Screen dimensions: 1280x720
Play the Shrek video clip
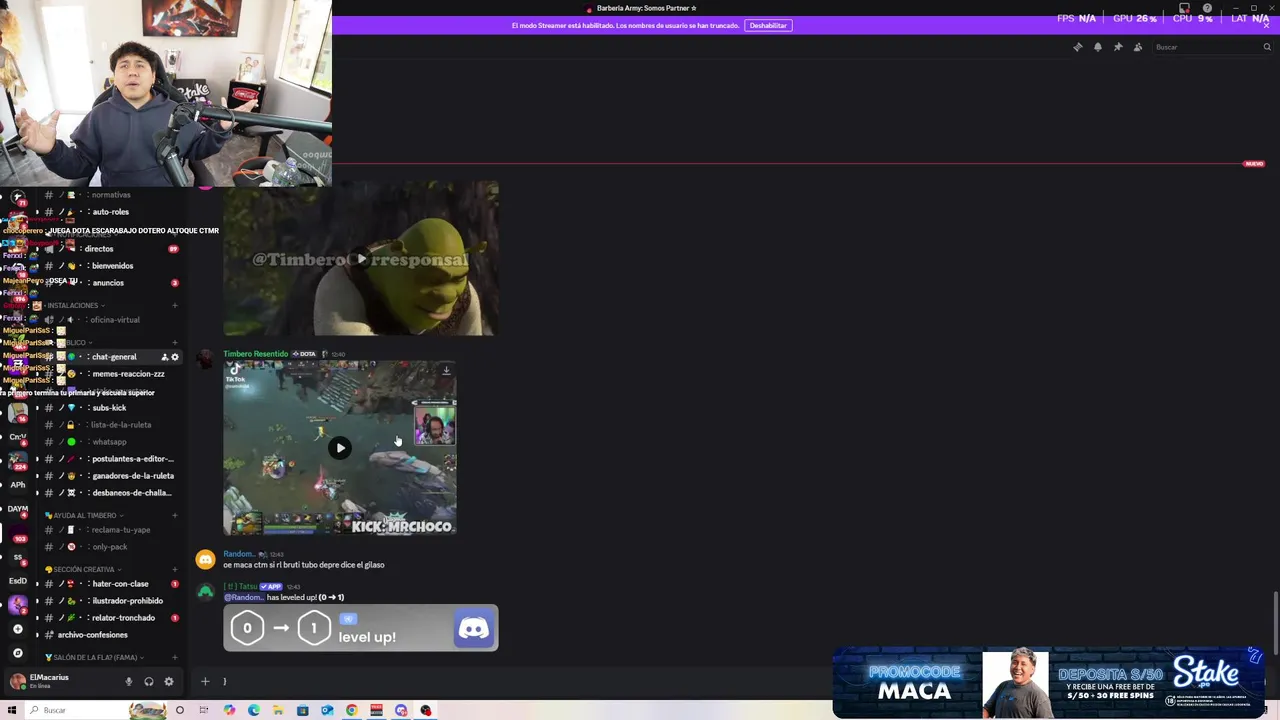[x=361, y=259]
